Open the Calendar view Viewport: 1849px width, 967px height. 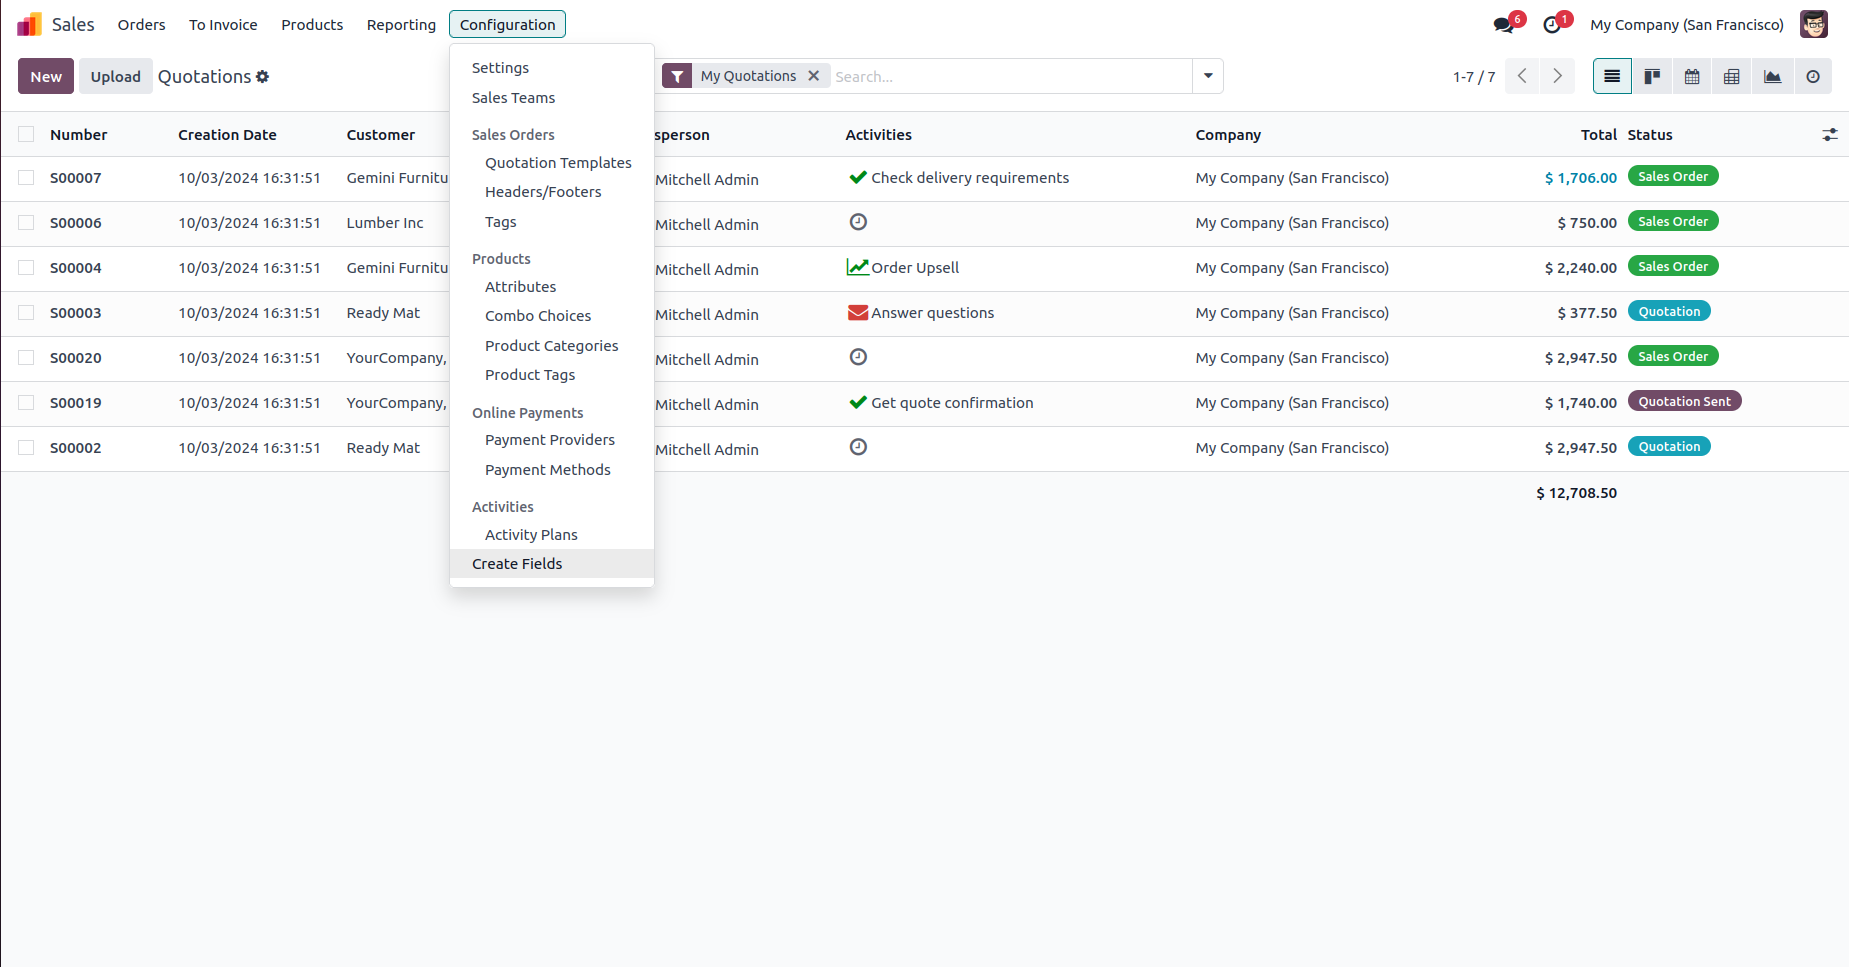click(x=1692, y=77)
